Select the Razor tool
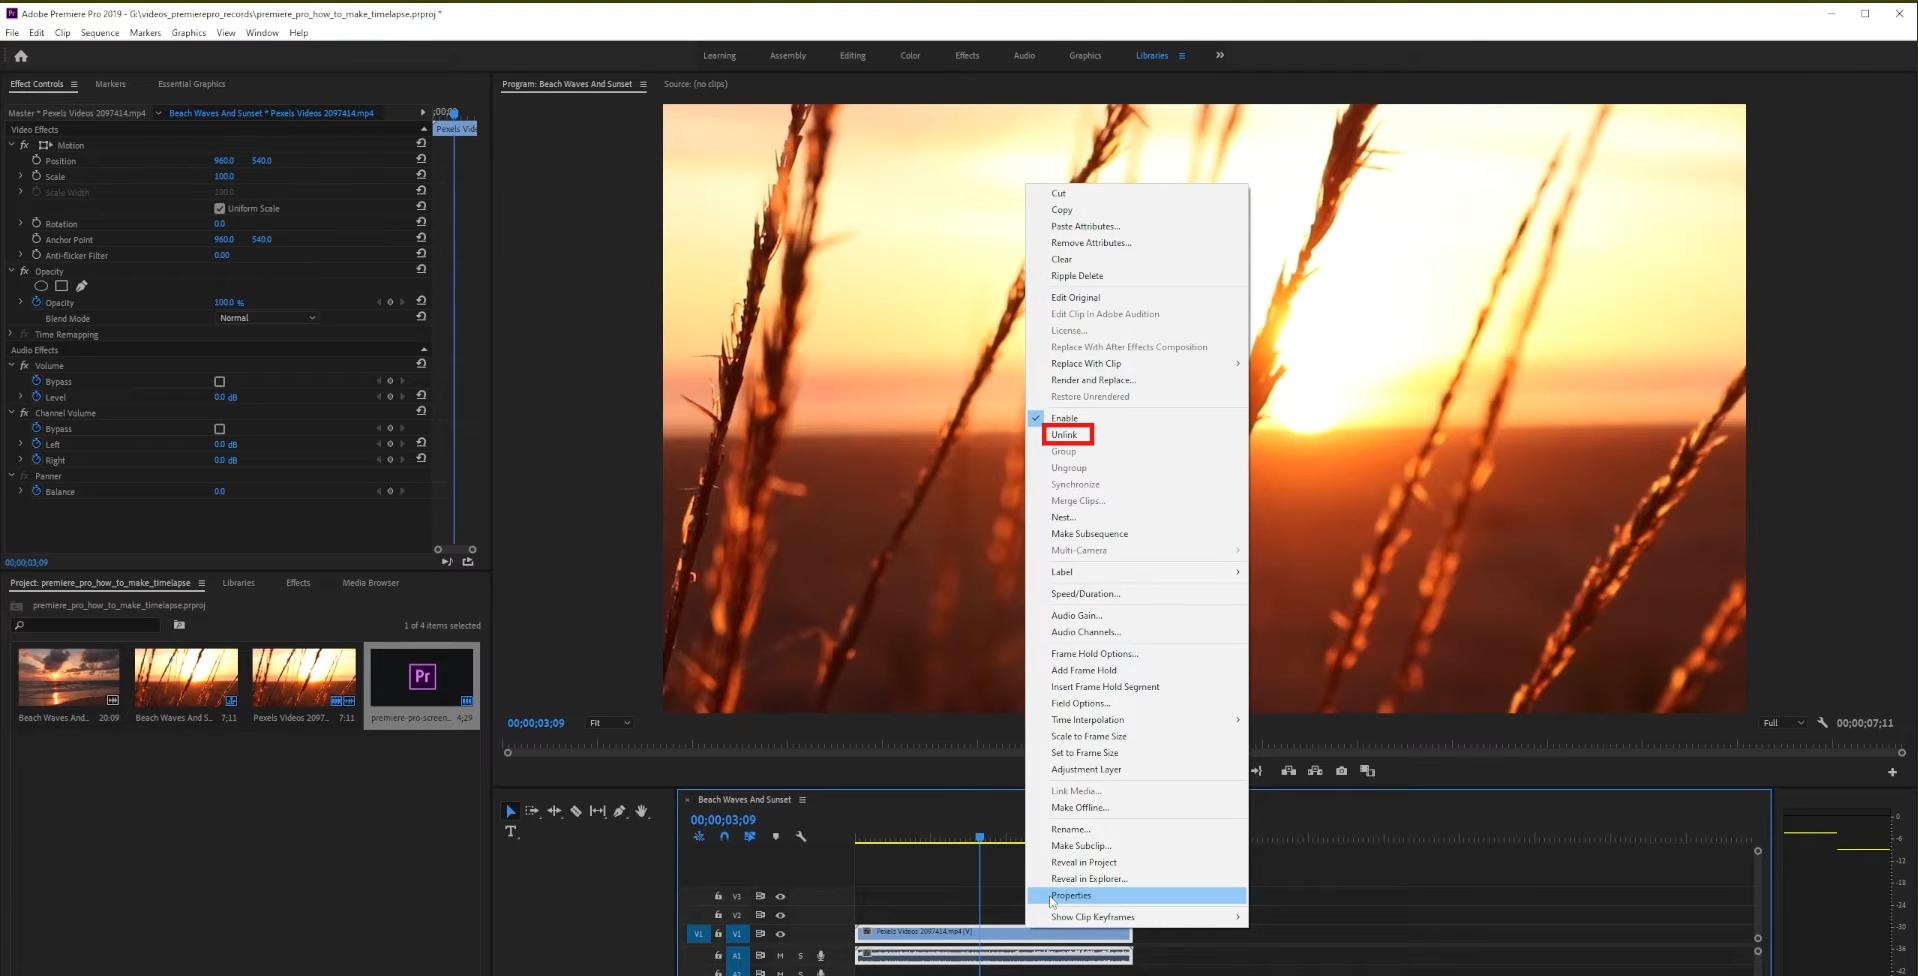 click(x=576, y=811)
